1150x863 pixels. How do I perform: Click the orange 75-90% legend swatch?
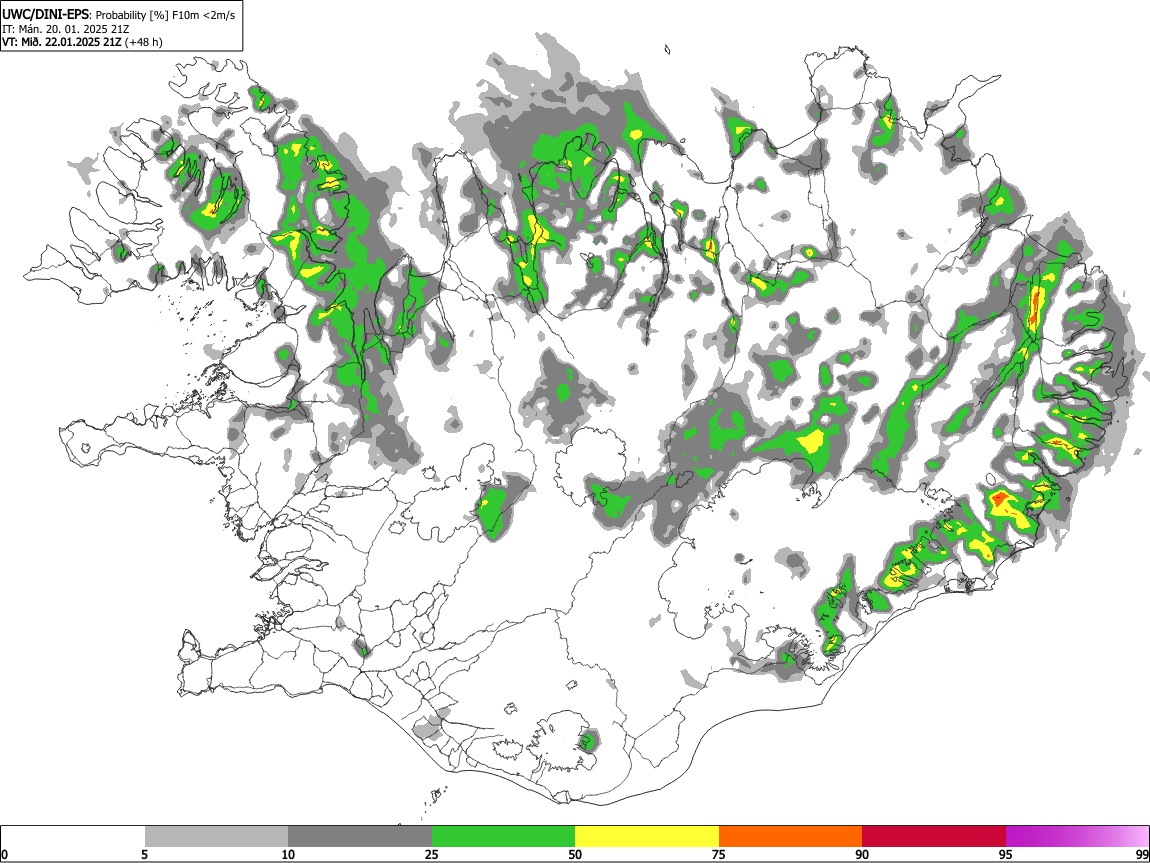790,837
